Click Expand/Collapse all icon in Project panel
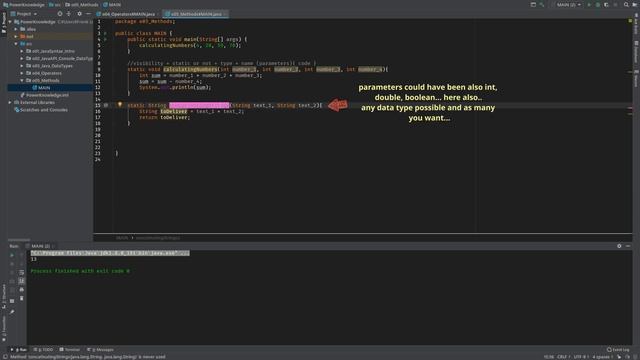The image size is (640, 360). [x=69, y=14]
